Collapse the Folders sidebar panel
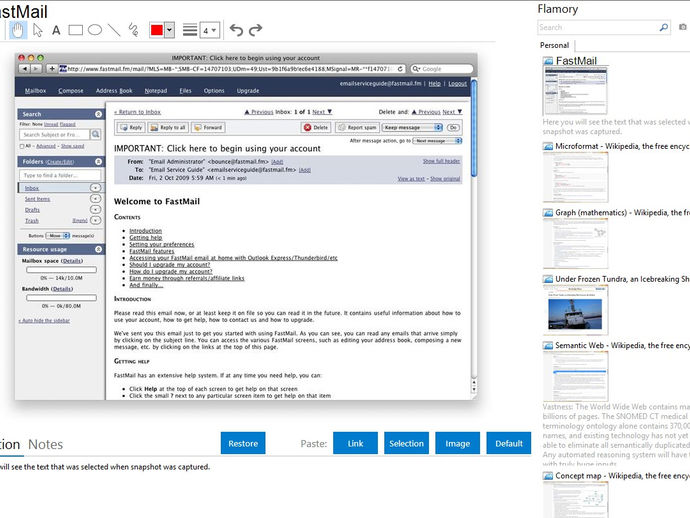This screenshot has height=518, width=690. pos(98,162)
